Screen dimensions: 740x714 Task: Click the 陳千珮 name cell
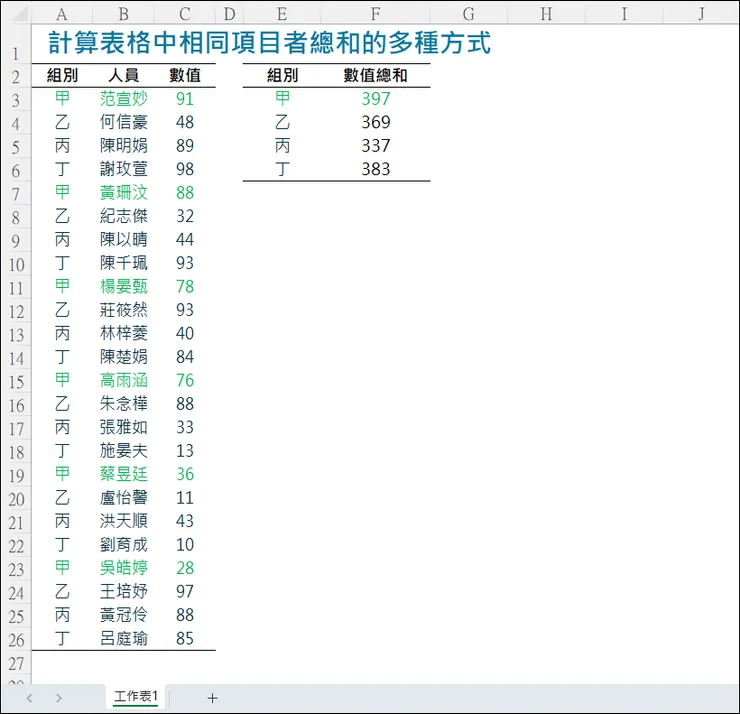(x=124, y=263)
